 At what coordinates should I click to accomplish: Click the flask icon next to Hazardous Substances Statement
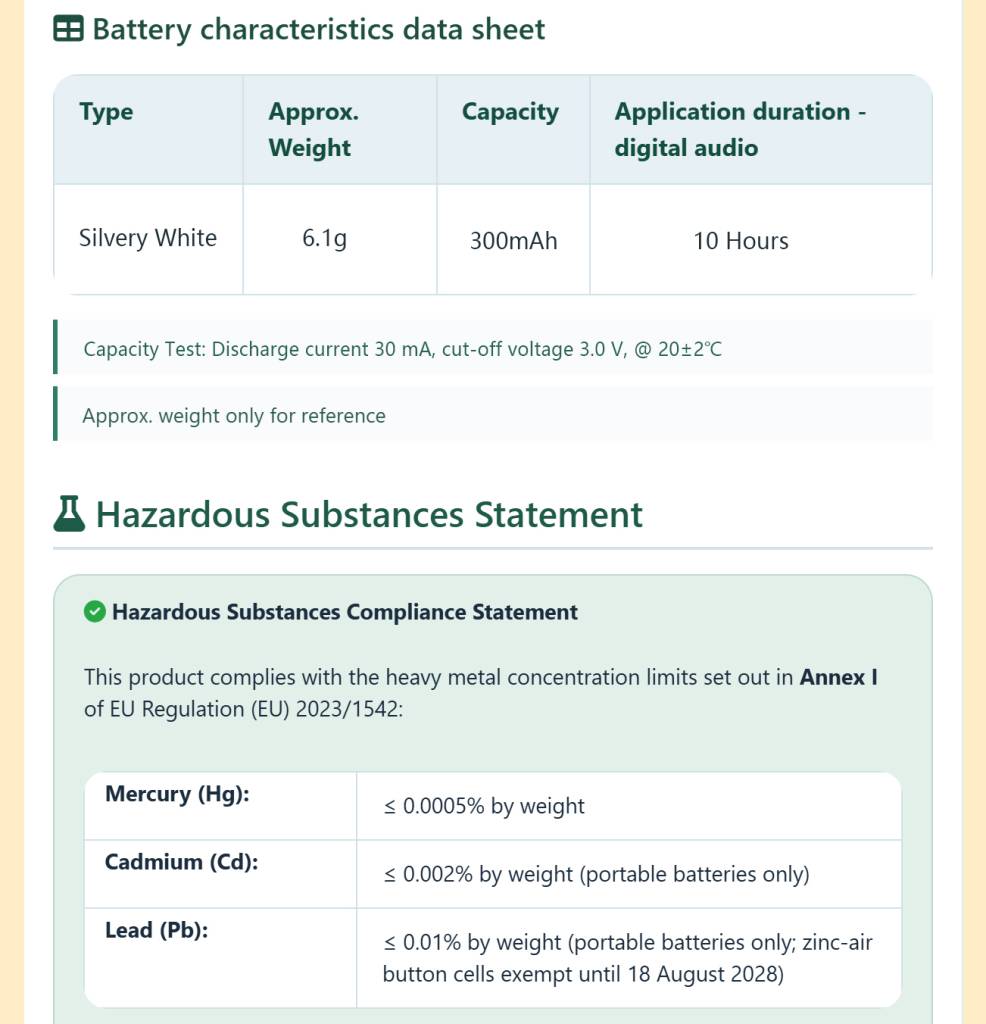69,514
